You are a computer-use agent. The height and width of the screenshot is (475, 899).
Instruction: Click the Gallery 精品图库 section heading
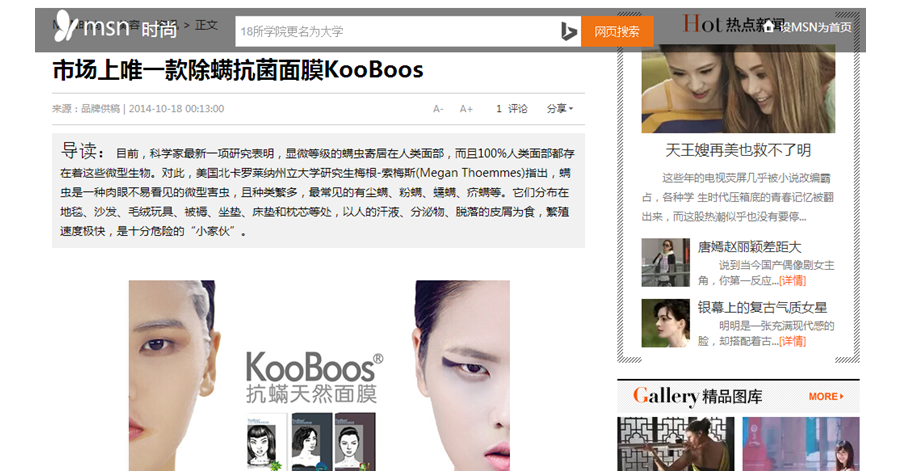tap(698, 396)
